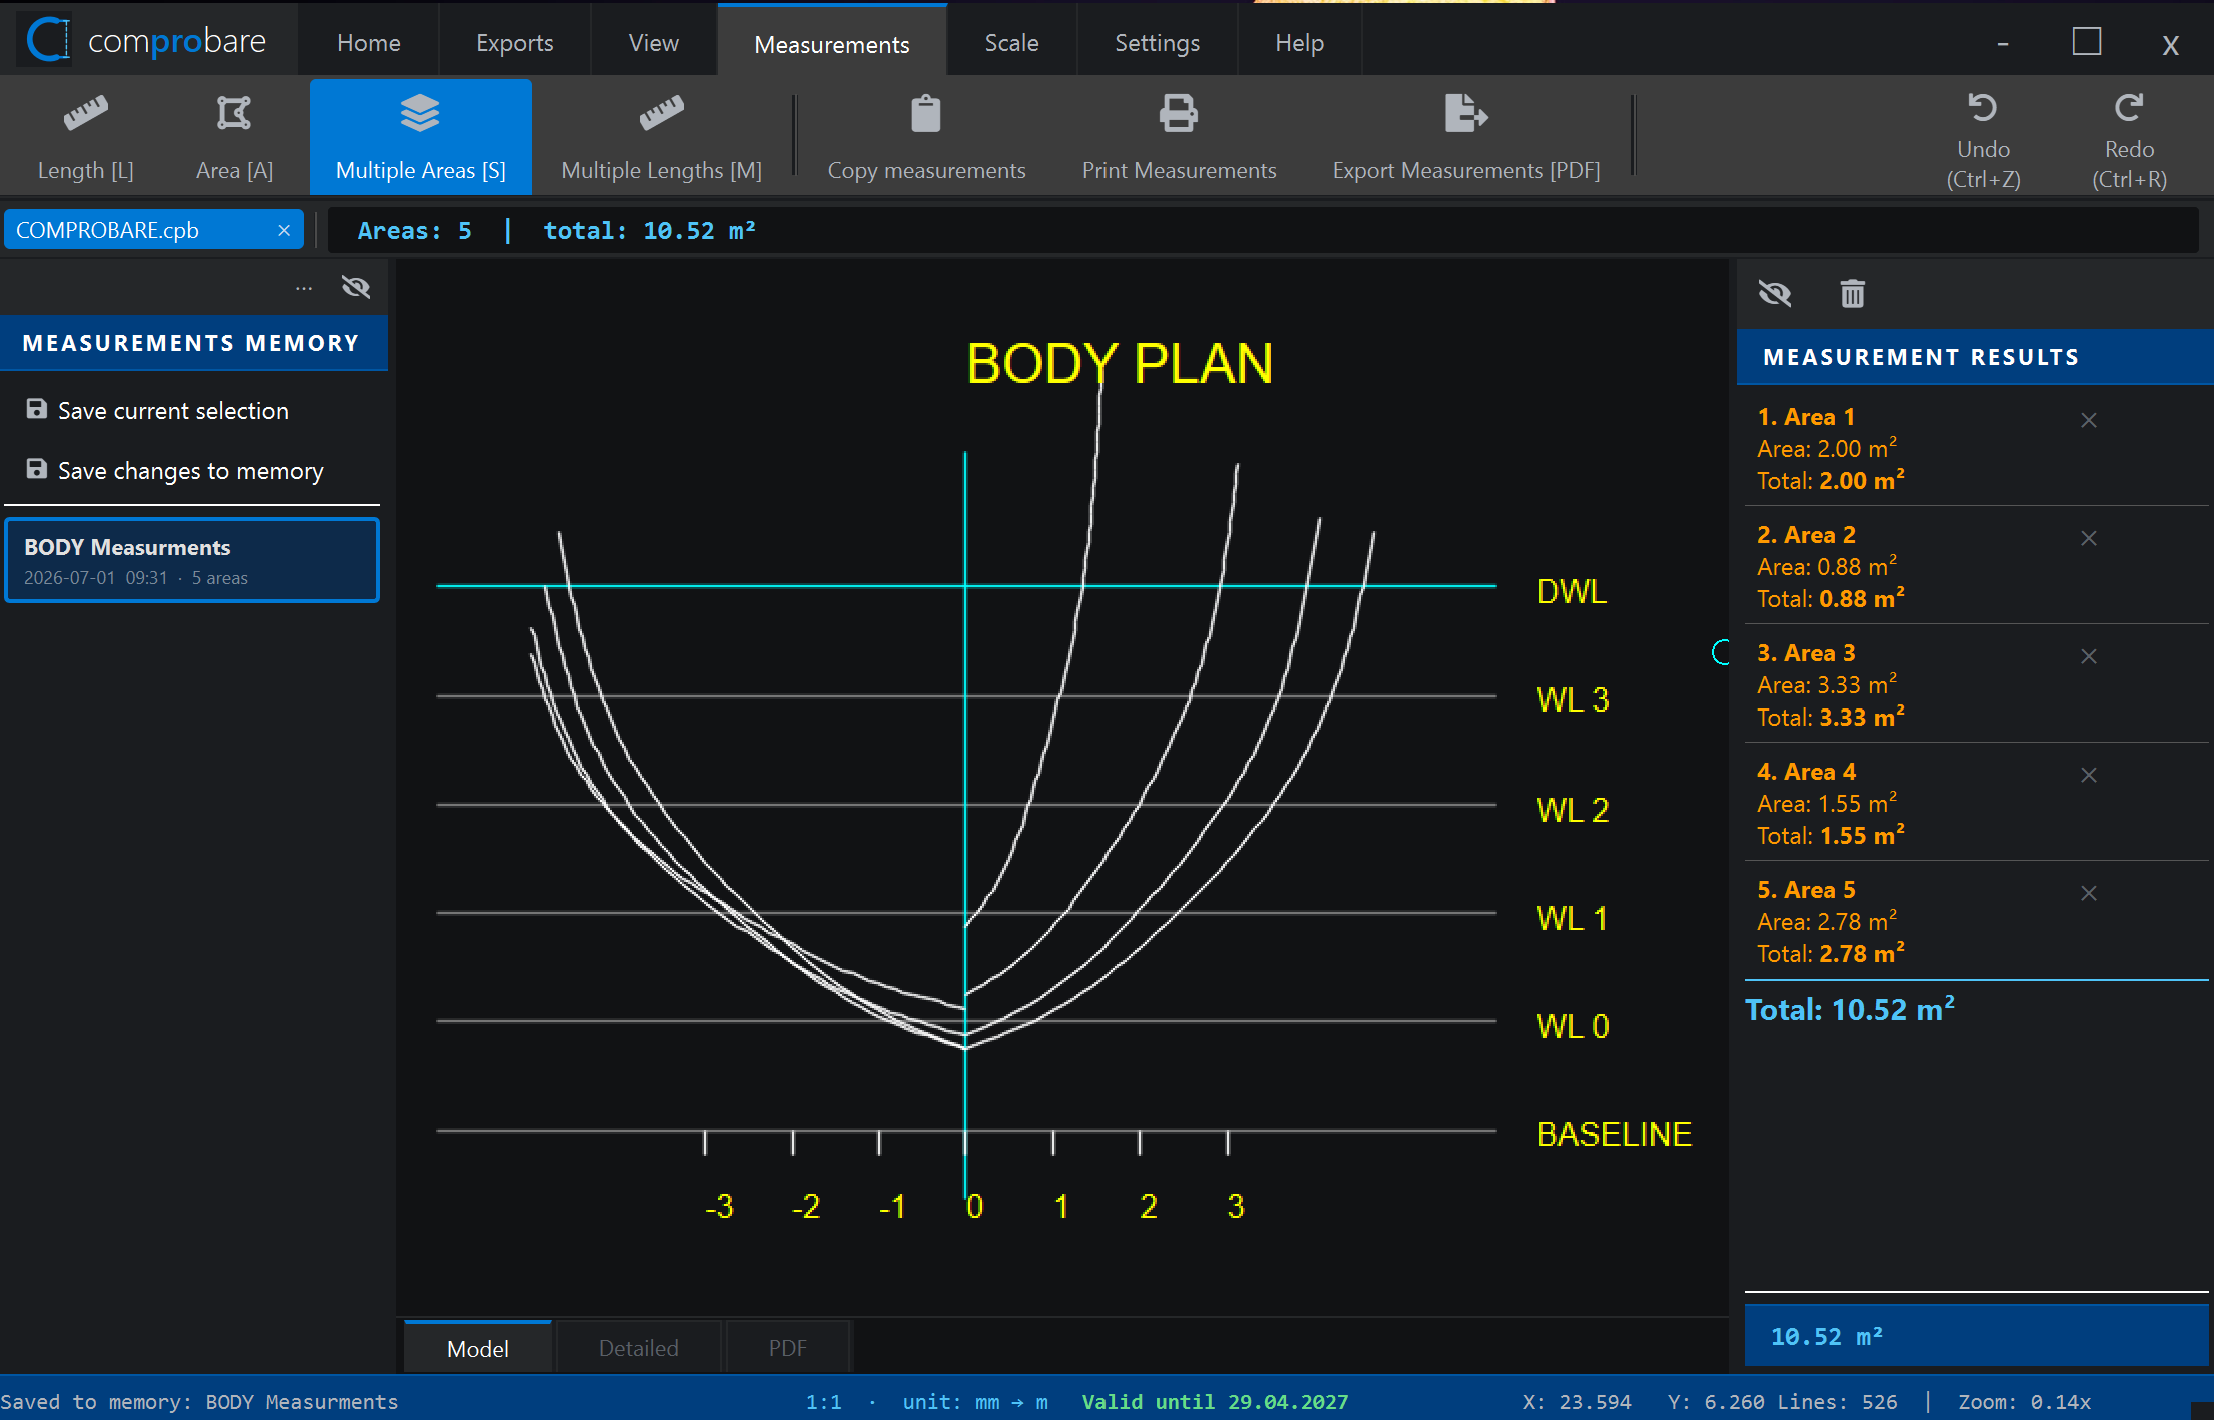
Task: Switch to the Detailed view tab
Action: 638,1348
